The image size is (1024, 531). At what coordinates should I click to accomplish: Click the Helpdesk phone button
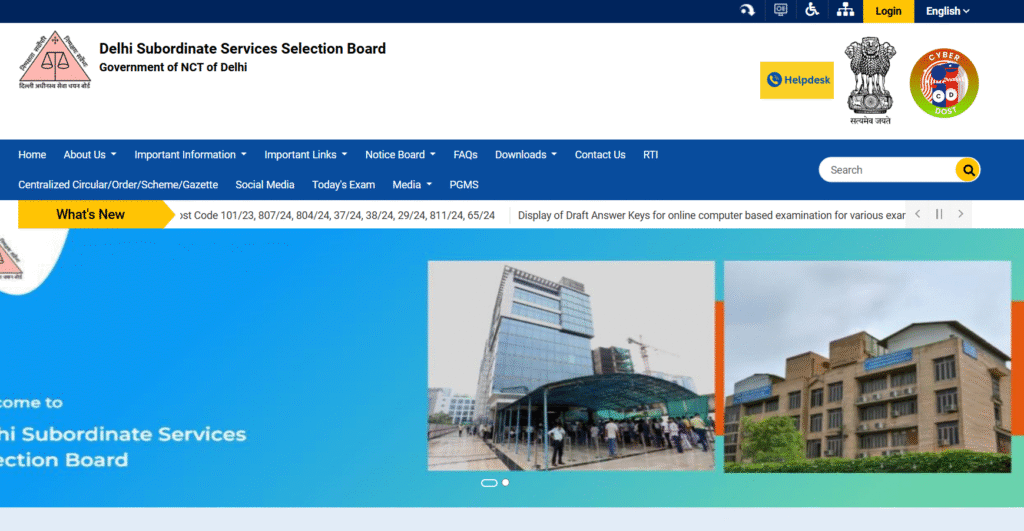pos(797,80)
